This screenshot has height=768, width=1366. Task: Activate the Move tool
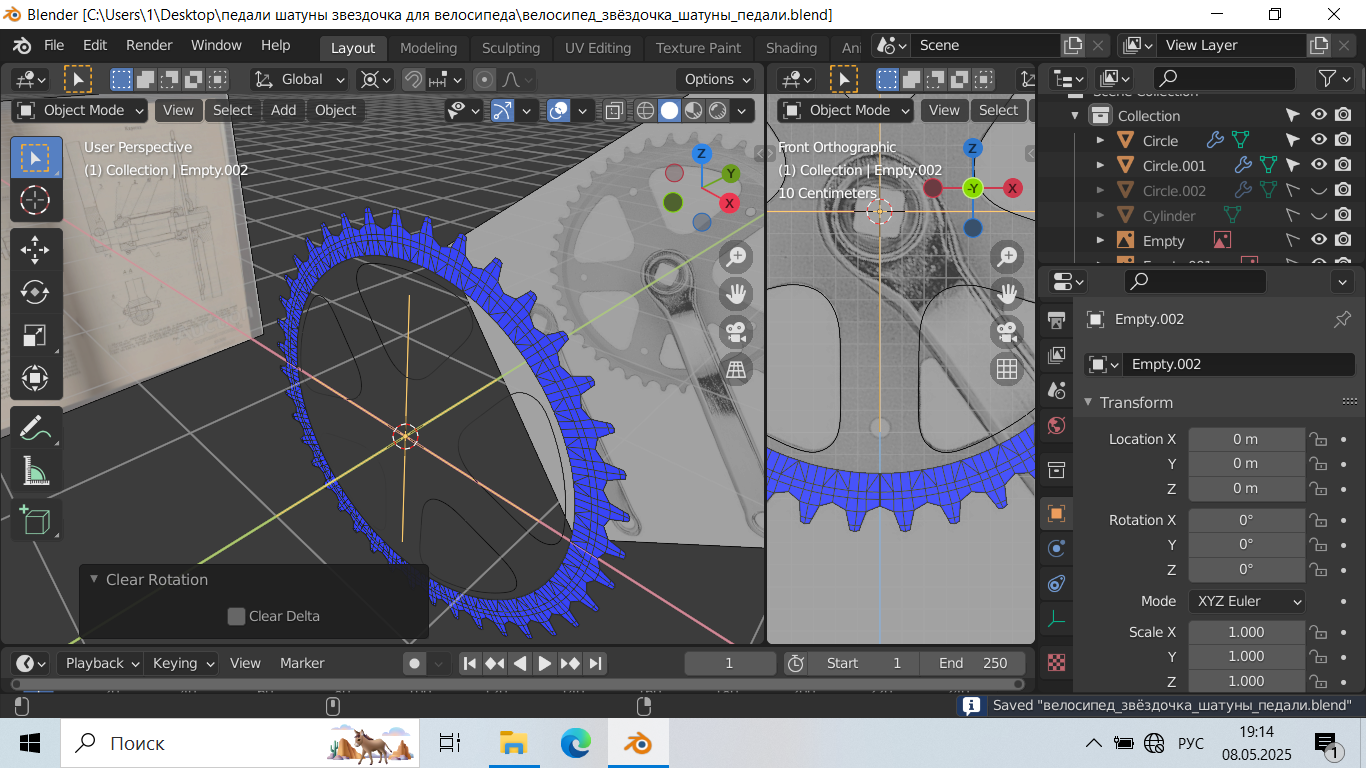tap(36, 249)
